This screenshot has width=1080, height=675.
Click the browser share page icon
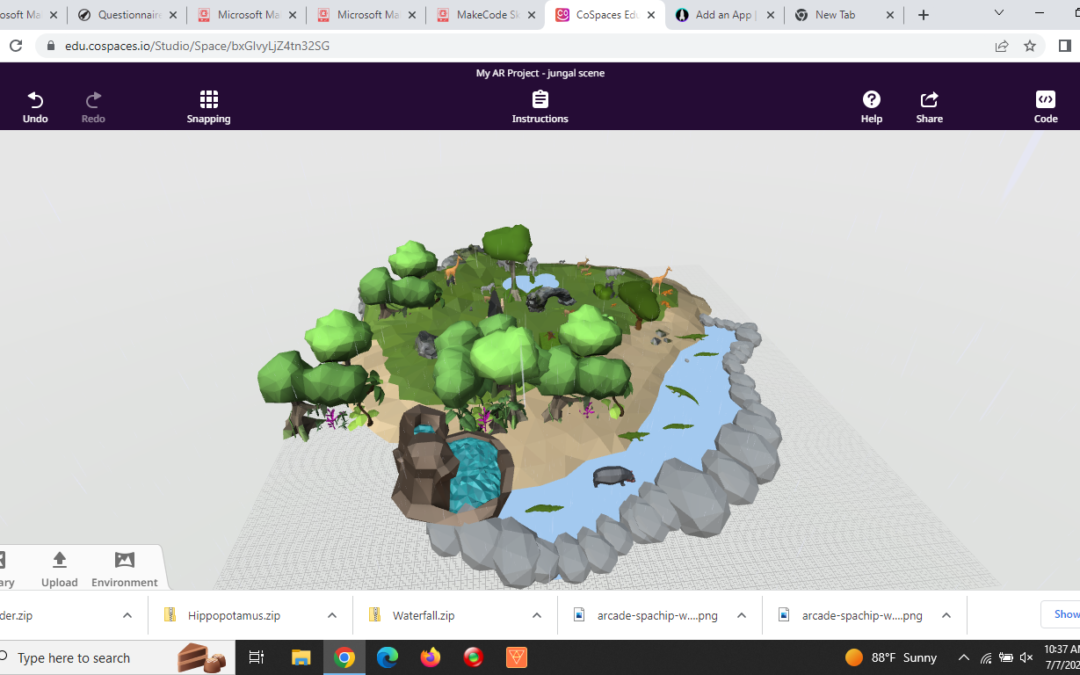pos(1001,45)
